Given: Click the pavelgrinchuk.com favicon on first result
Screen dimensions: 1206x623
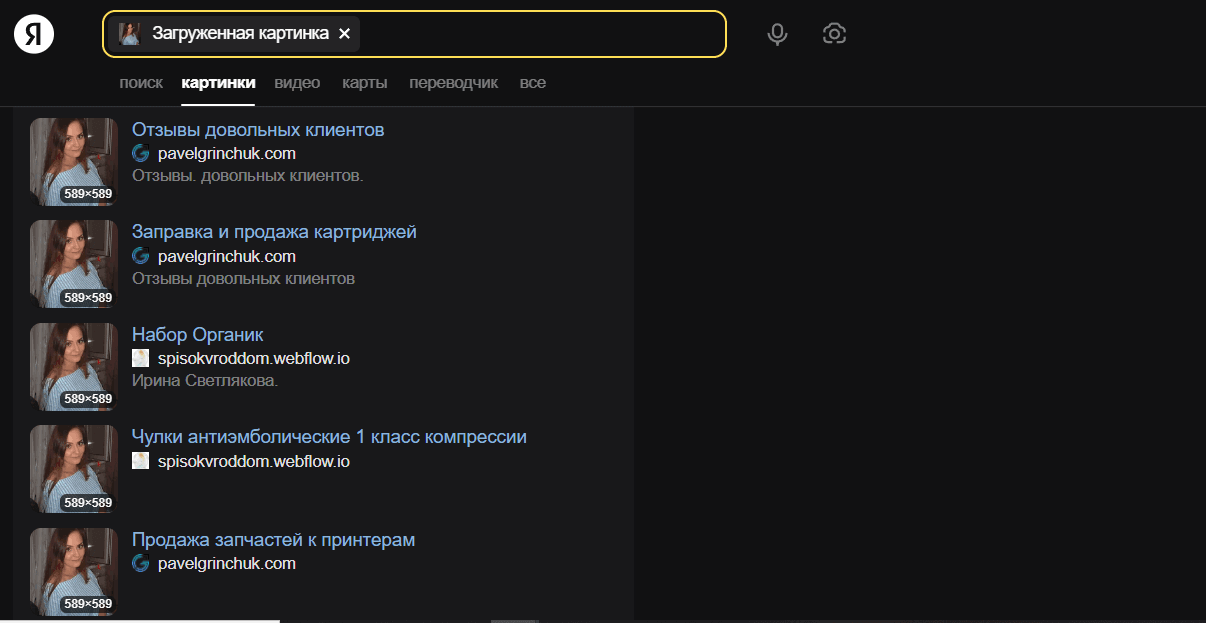Looking at the screenshot, I should click(140, 153).
